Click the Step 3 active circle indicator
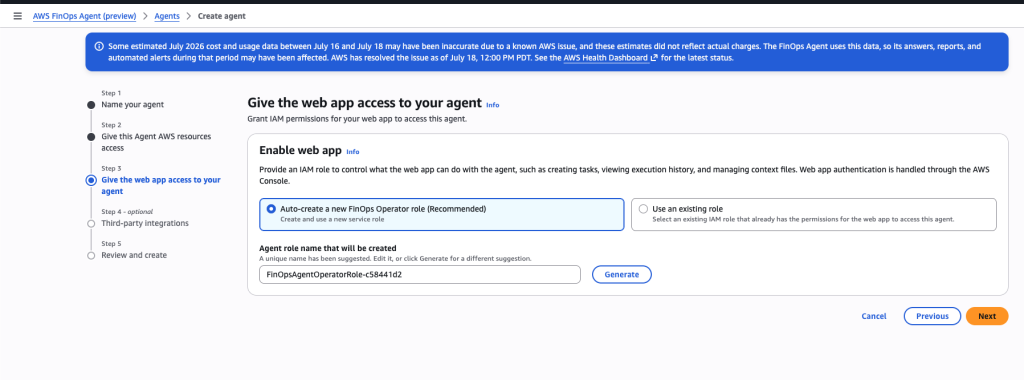Image resolution: width=1024 pixels, height=380 pixels. [91, 180]
